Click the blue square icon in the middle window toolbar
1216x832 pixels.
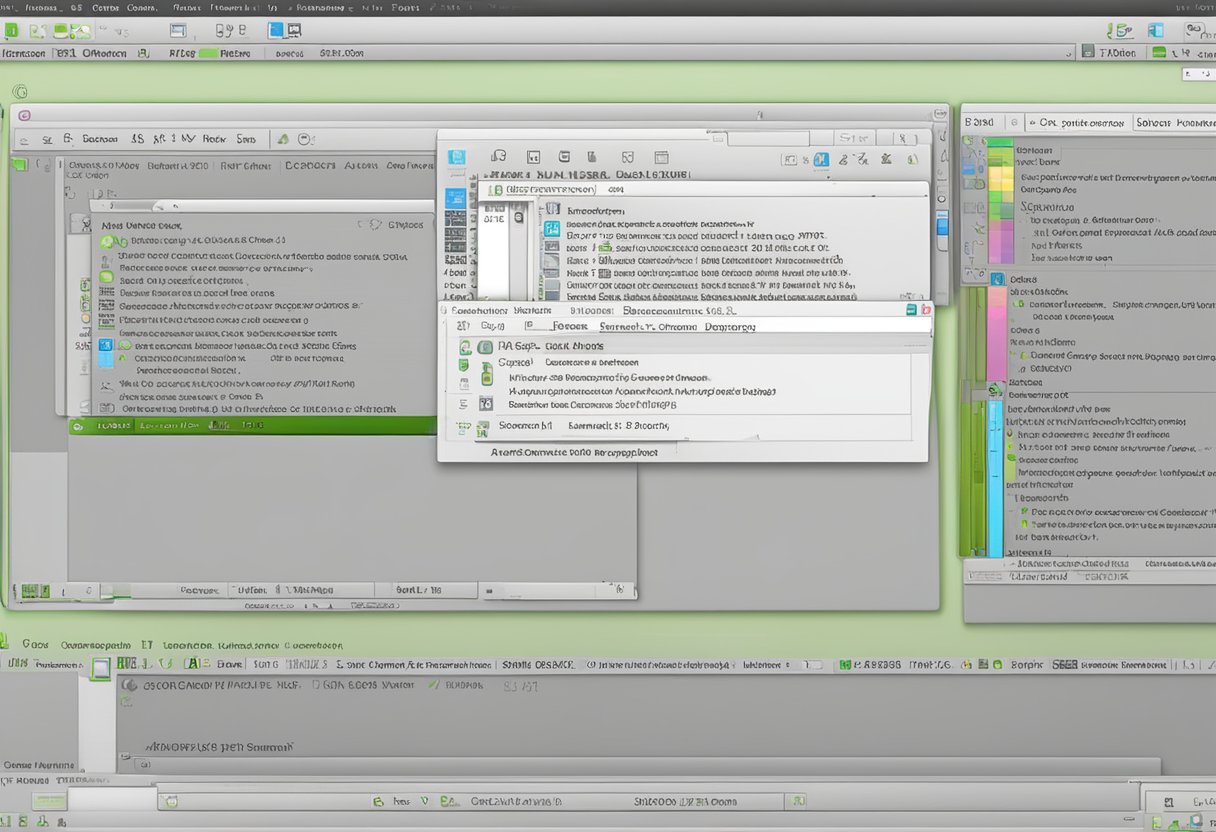[457, 158]
